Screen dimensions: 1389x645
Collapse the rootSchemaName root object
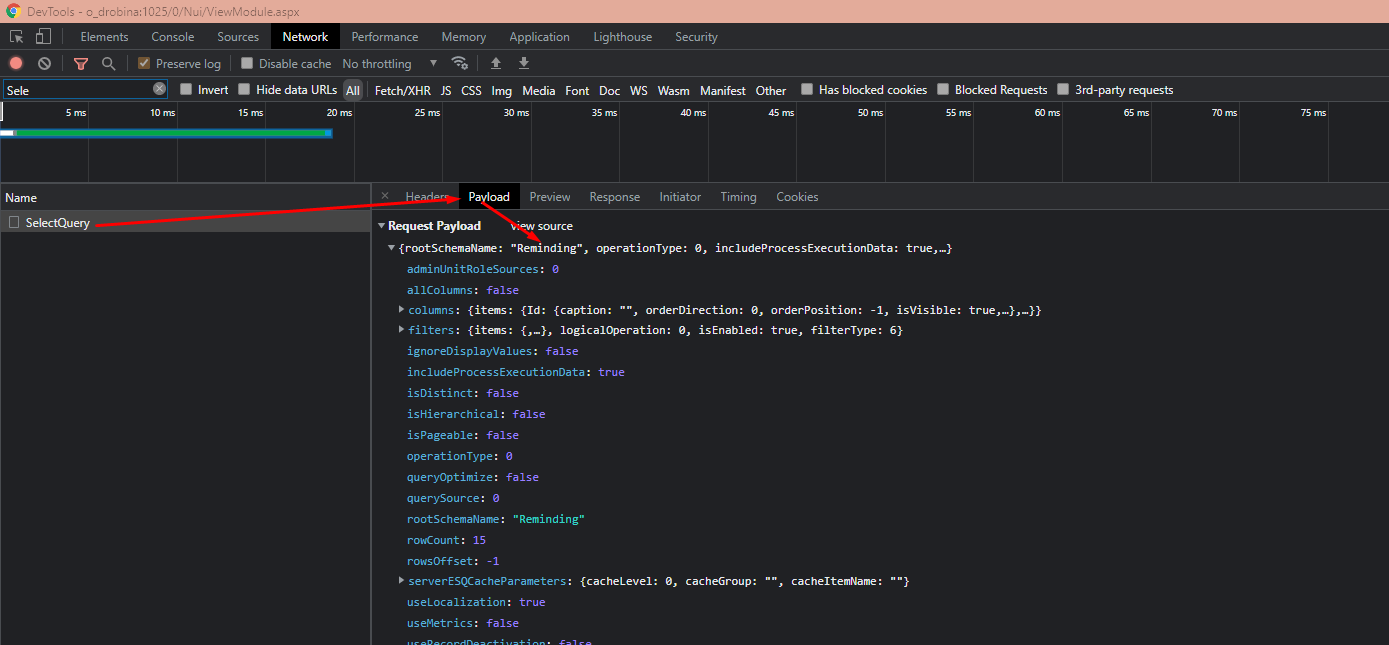point(392,247)
